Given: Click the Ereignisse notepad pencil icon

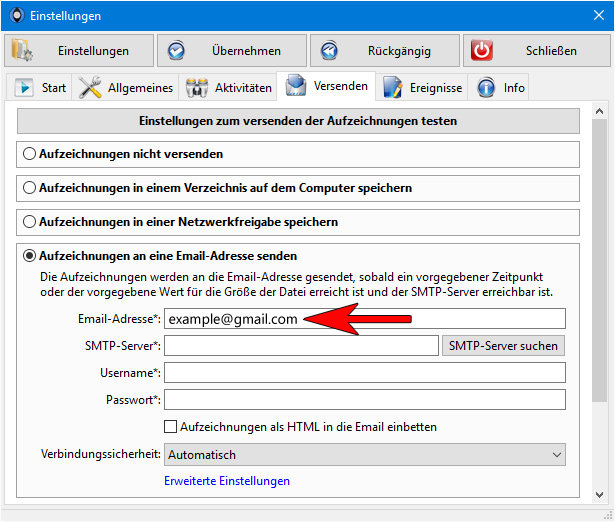Looking at the screenshot, I should [393, 87].
